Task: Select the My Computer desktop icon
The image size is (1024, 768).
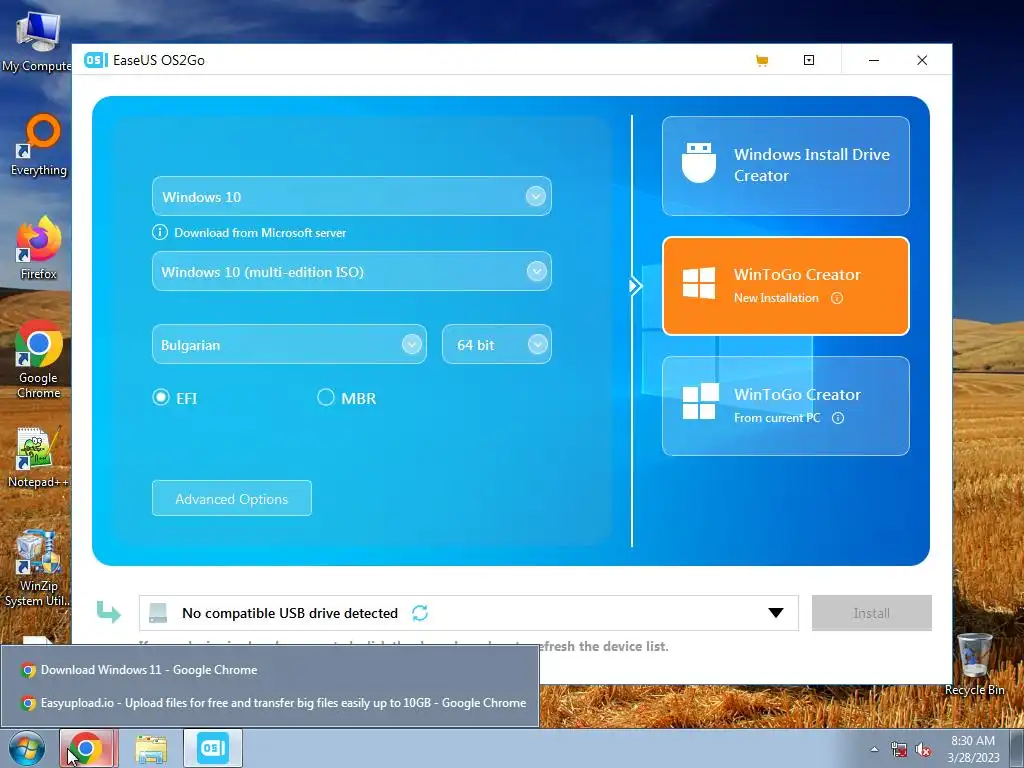Action: click(x=37, y=42)
